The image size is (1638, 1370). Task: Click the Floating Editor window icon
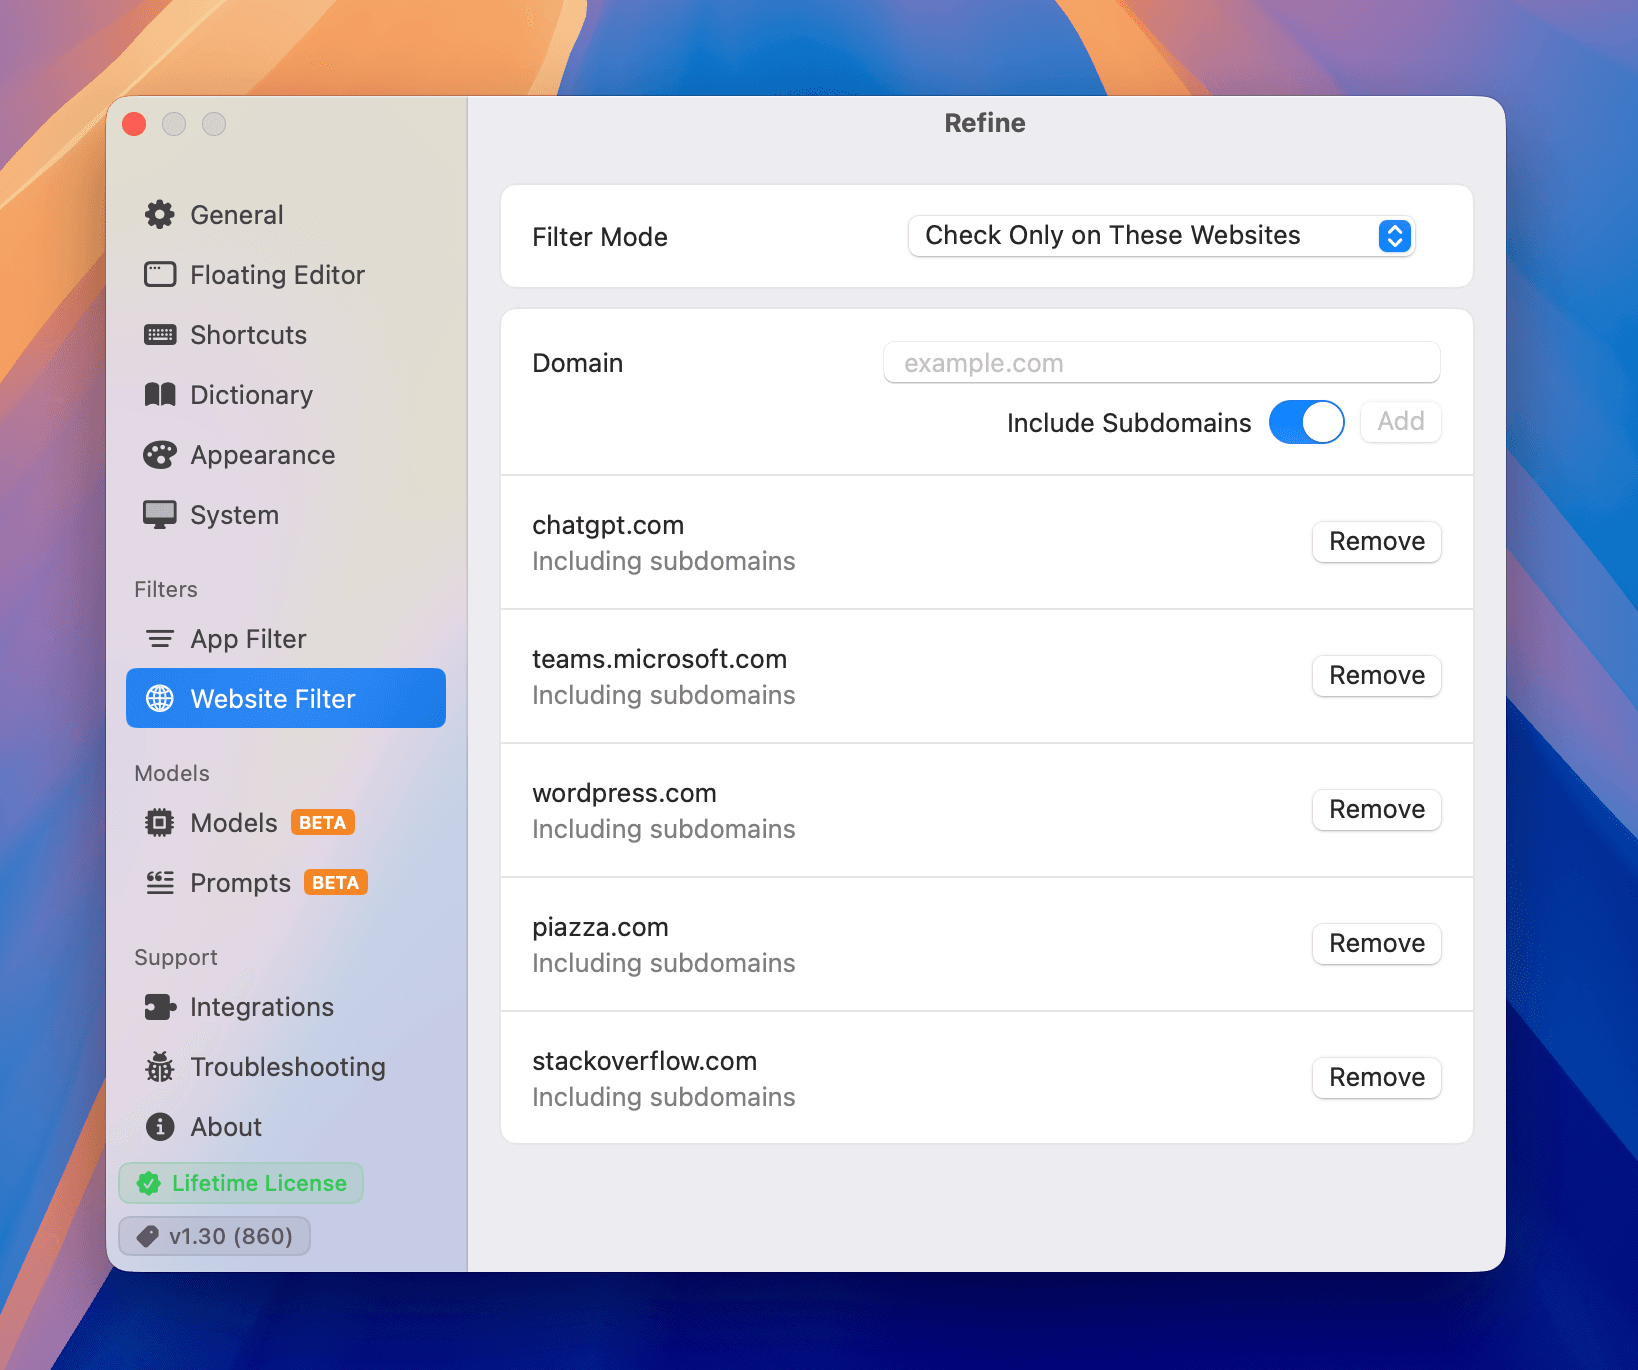[x=160, y=274]
